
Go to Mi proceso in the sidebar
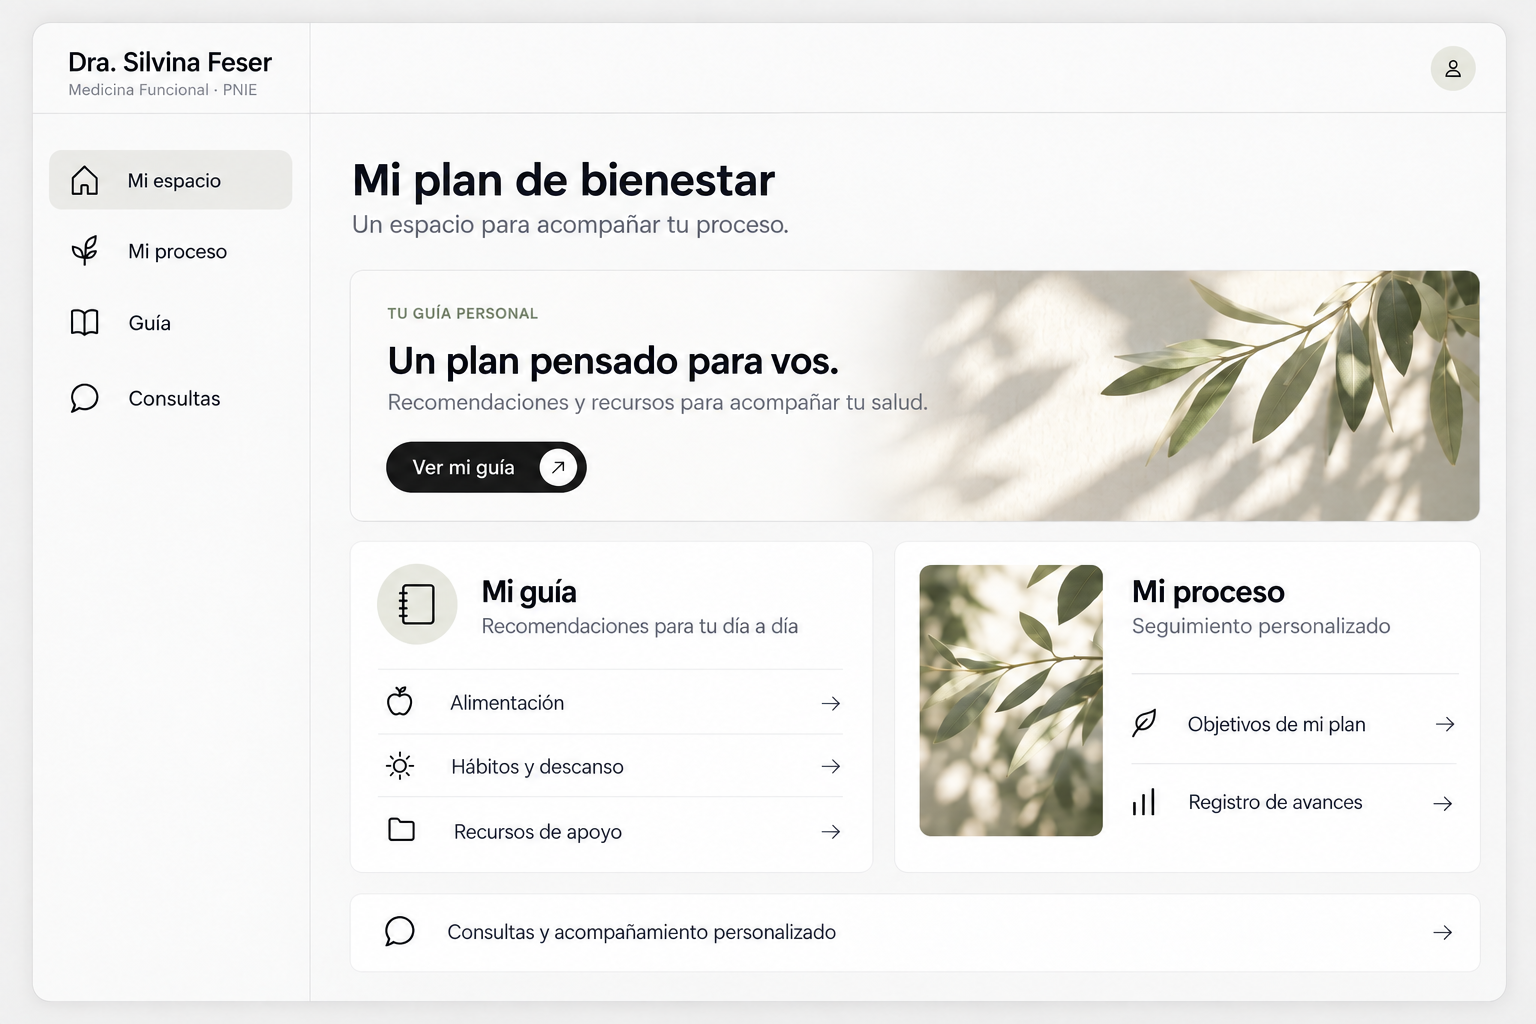tap(171, 251)
